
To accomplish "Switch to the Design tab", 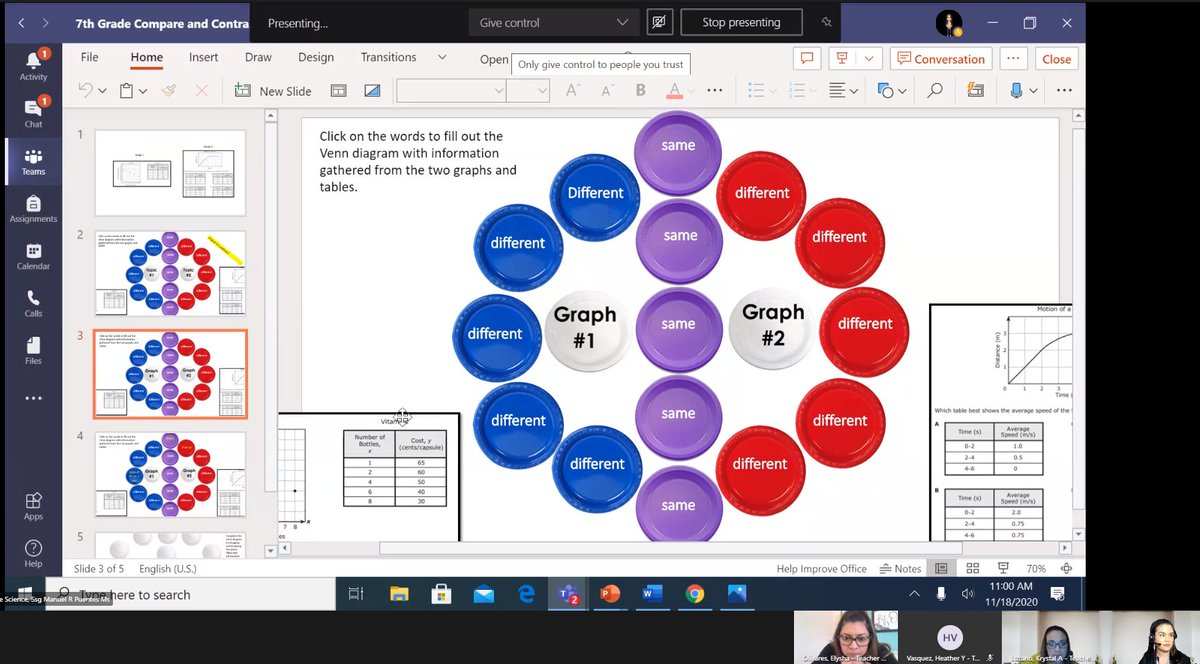I will 316,58.
